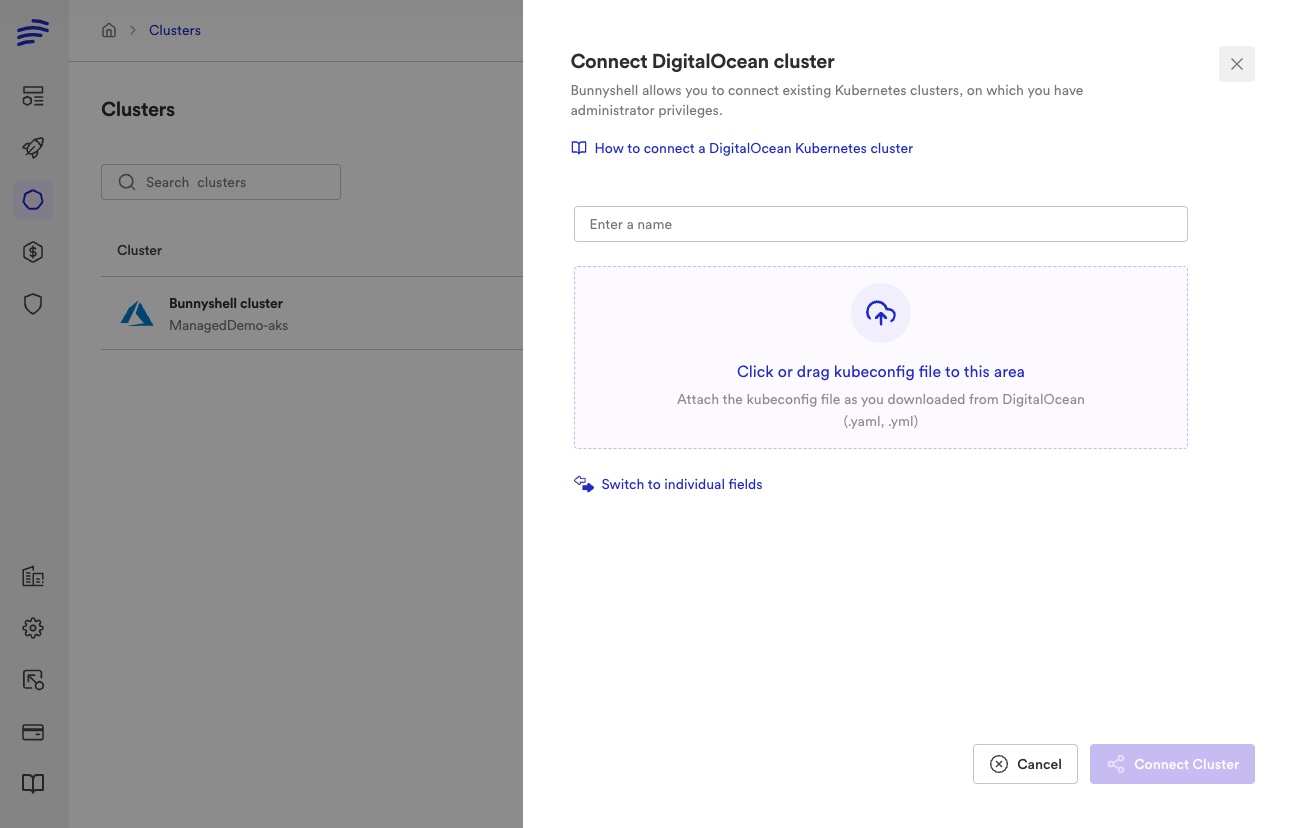This screenshot has height=828, width=1299.
Task: Click the Cancel button
Action: (x=1025, y=764)
